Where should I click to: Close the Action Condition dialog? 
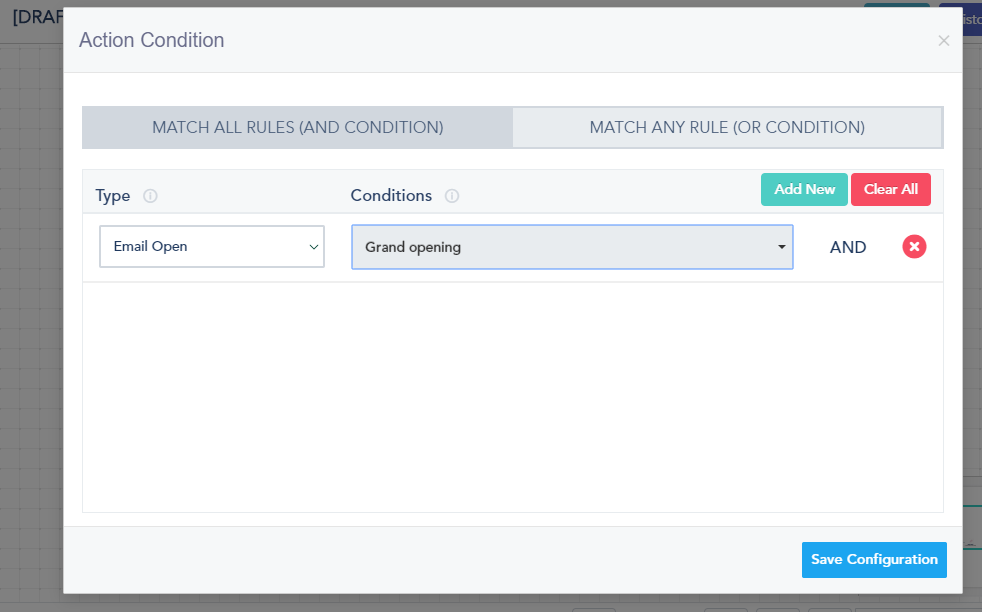(943, 41)
